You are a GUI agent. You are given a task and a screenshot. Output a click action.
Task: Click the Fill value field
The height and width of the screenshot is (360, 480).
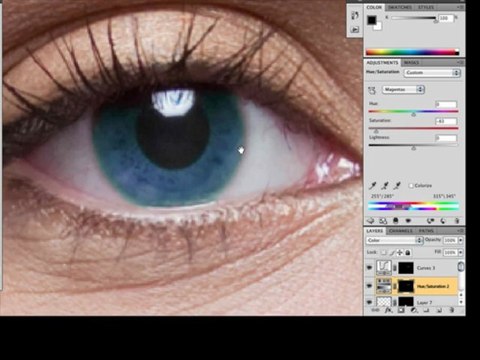(450, 252)
